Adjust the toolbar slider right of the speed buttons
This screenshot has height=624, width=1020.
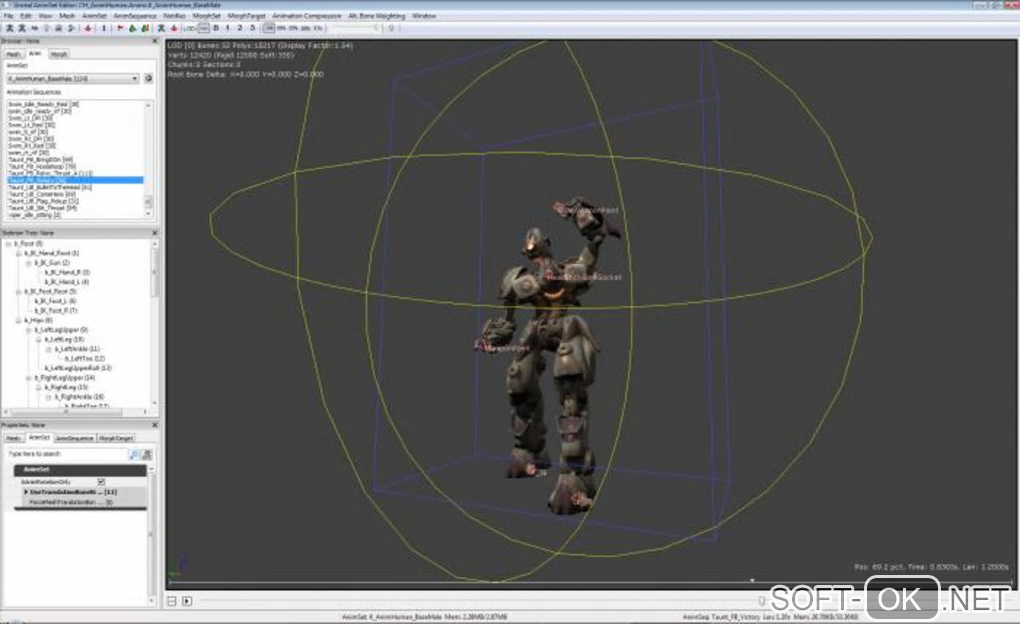tap(353, 28)
